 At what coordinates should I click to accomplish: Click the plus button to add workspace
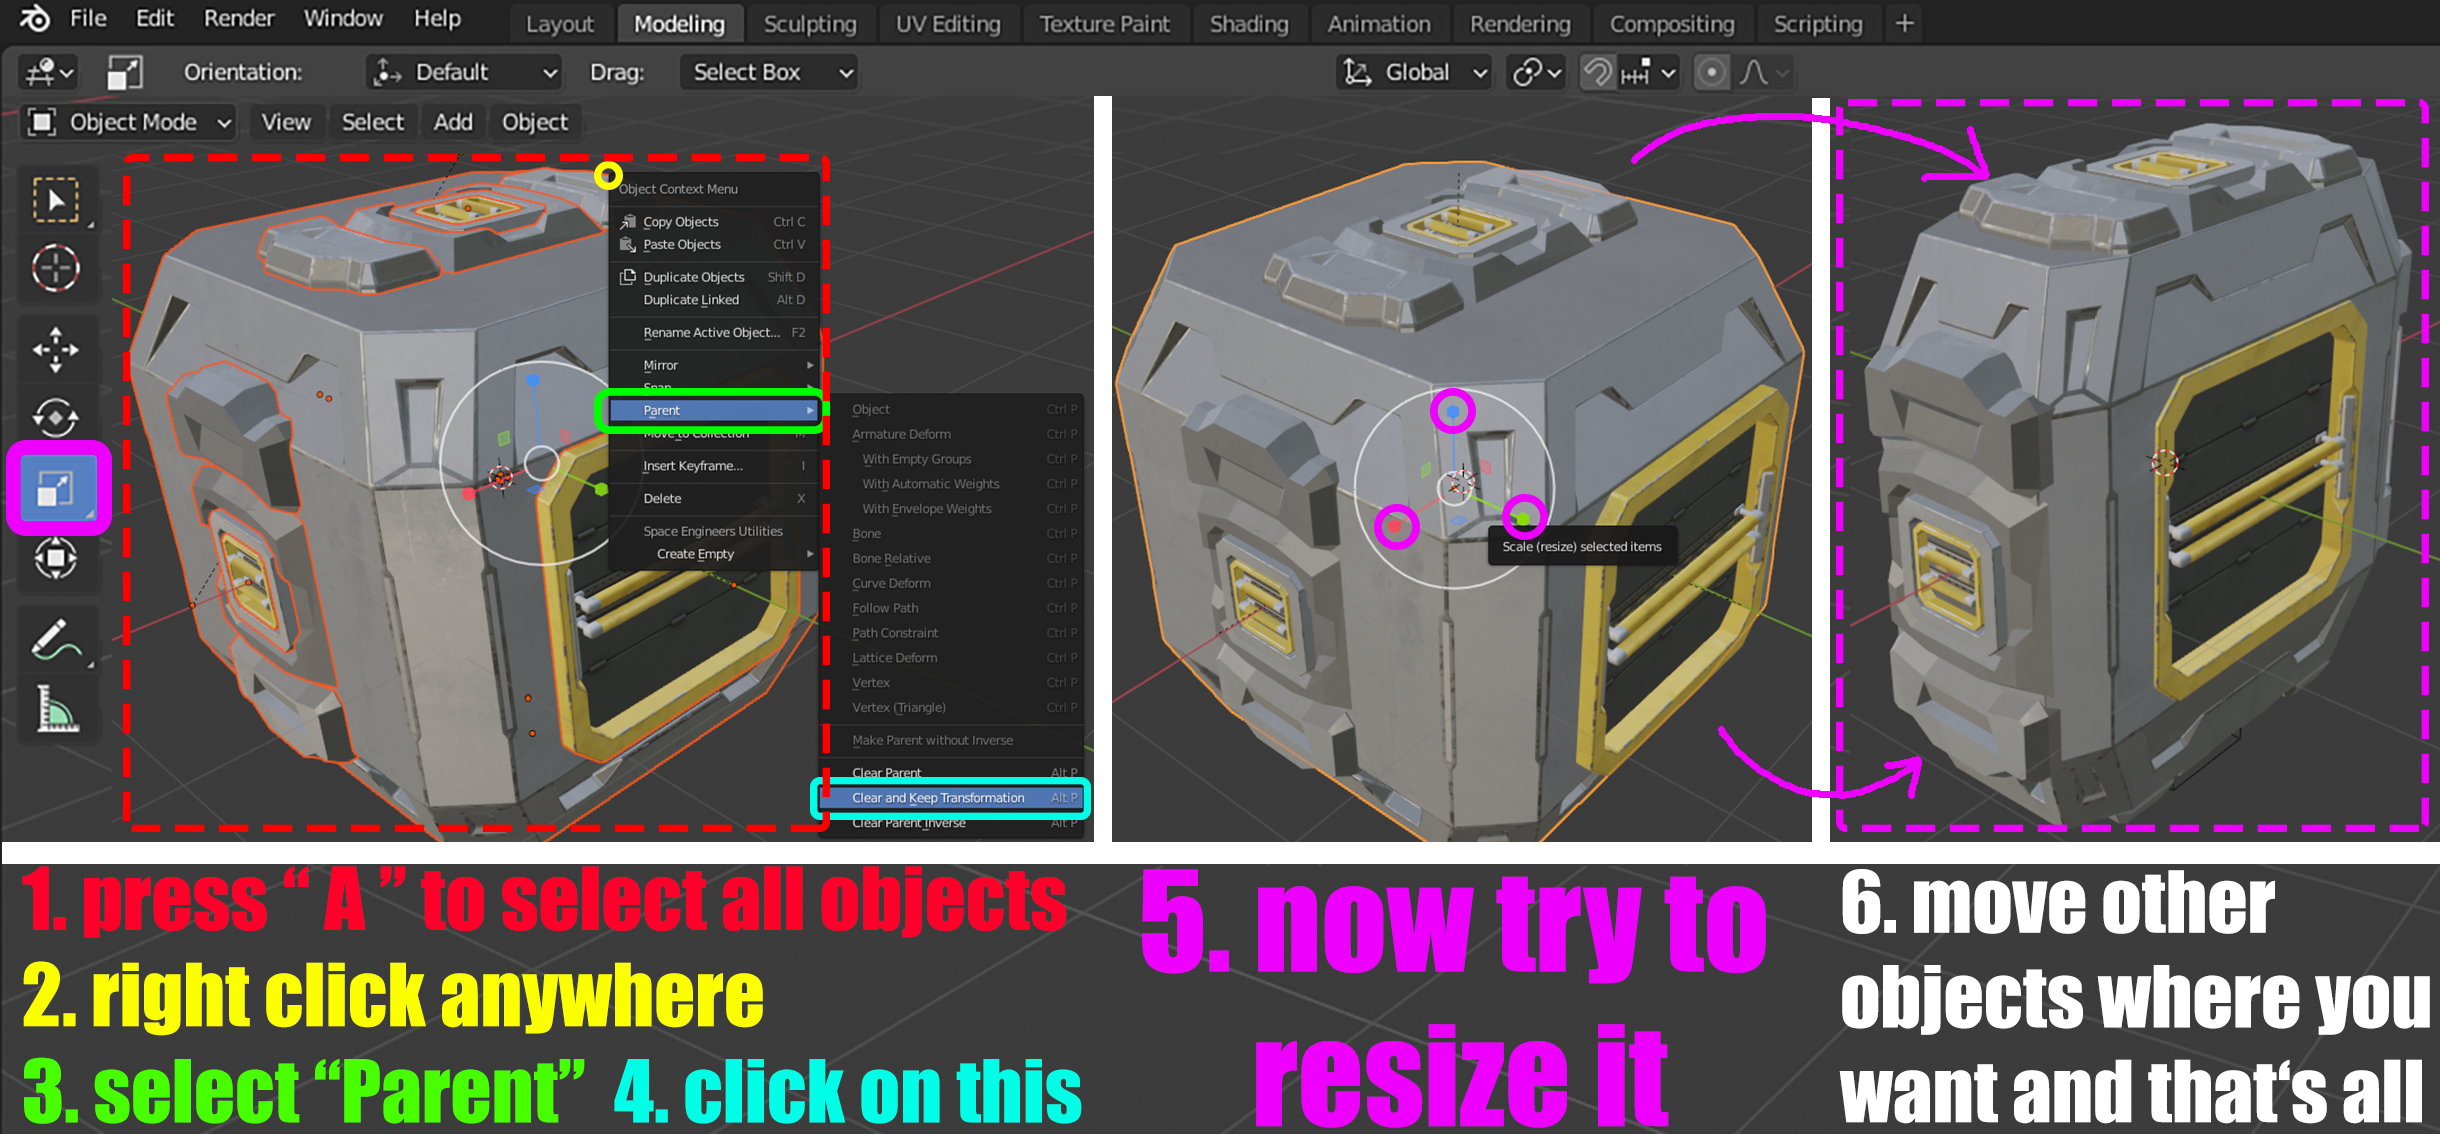[x=1904, y=24]
